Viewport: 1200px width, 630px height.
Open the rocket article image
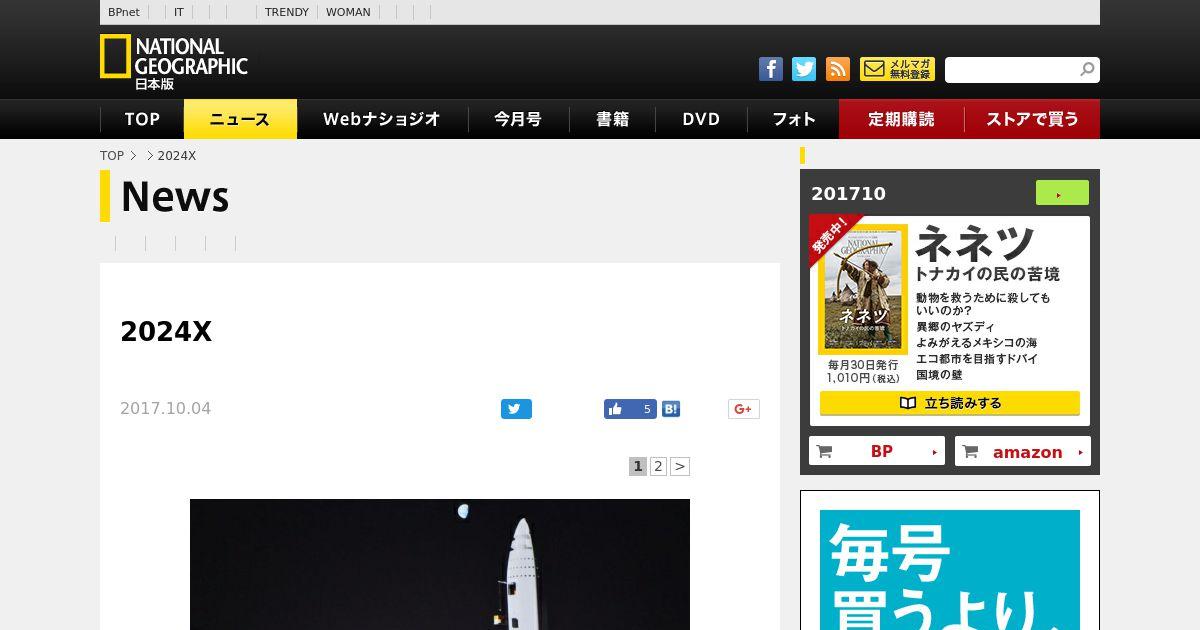[x=440, y=564]
